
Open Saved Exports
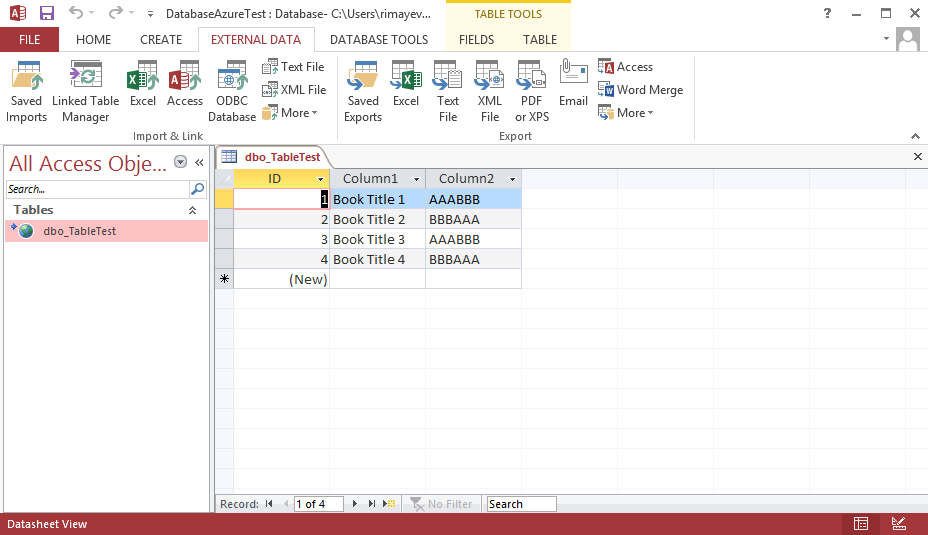(x=363, y=92)
